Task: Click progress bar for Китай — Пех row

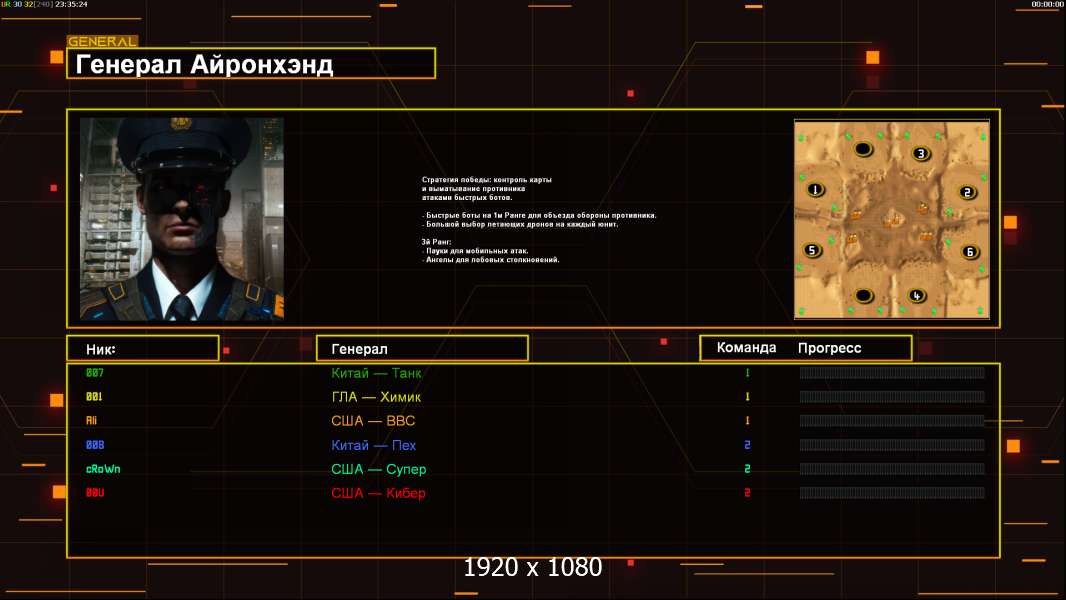Action: (x=892, y=444)
